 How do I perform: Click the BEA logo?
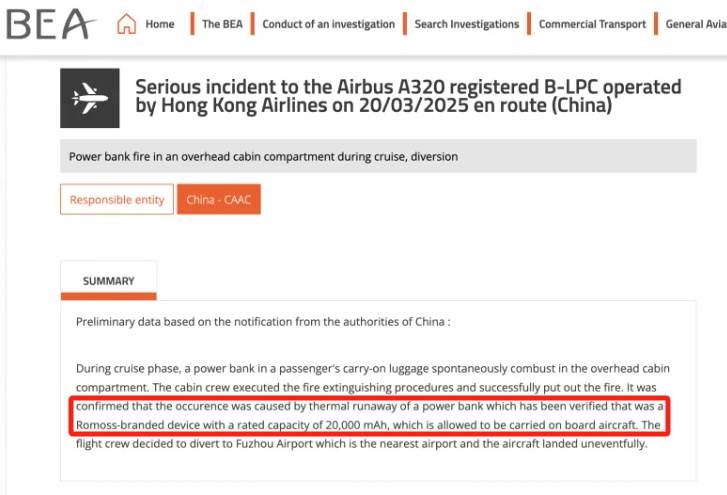click(x=51, y=24)
